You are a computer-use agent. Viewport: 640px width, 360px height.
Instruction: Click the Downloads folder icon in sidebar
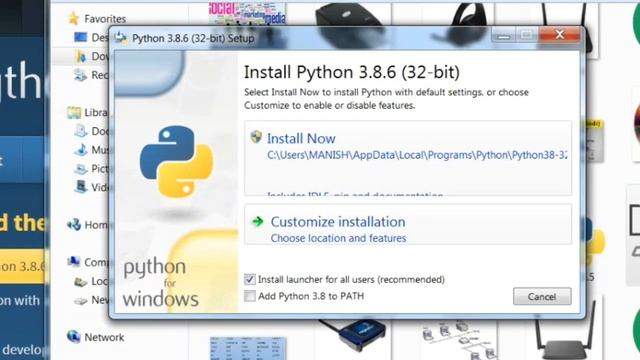pyautogui.click(x=81, y=56)
